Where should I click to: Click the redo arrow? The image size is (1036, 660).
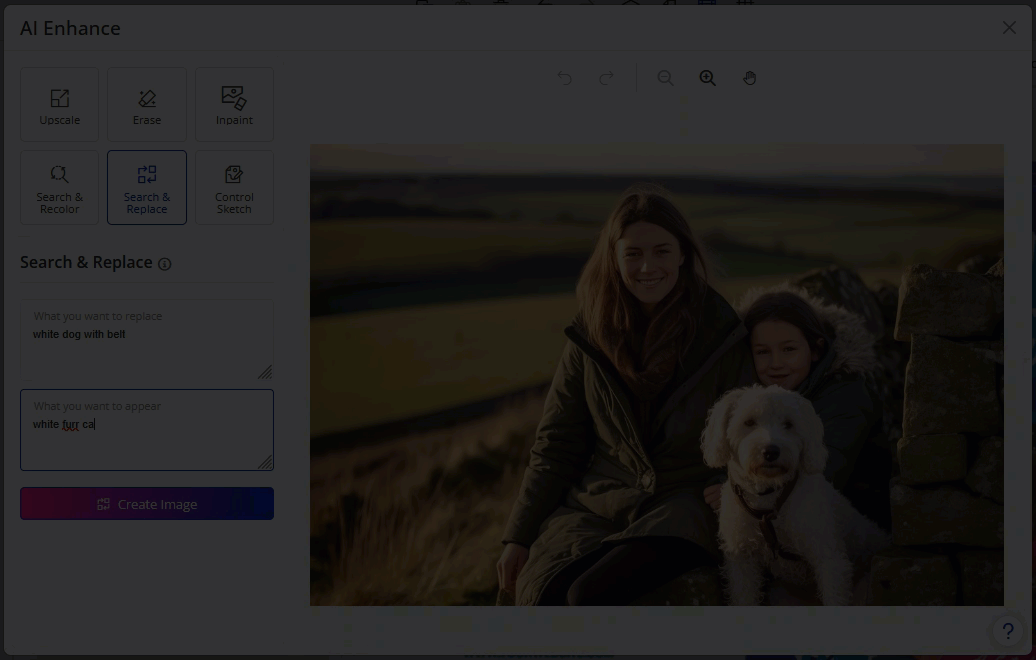[606, 78]
